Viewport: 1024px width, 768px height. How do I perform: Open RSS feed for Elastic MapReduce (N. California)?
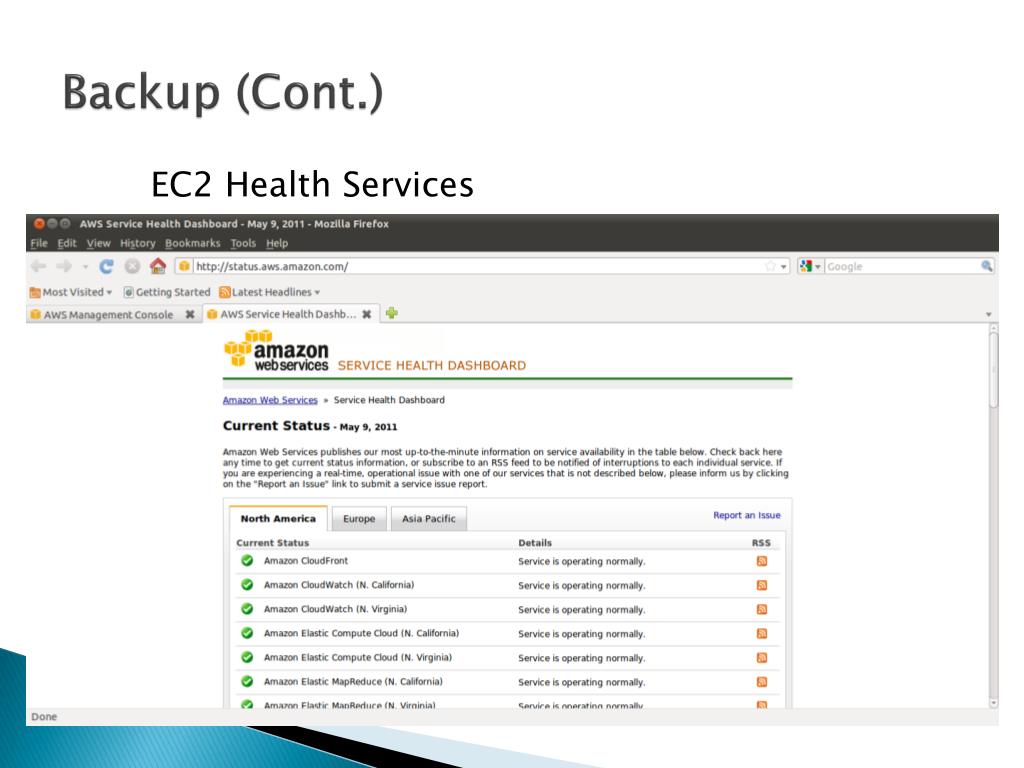tap(761, 682)
